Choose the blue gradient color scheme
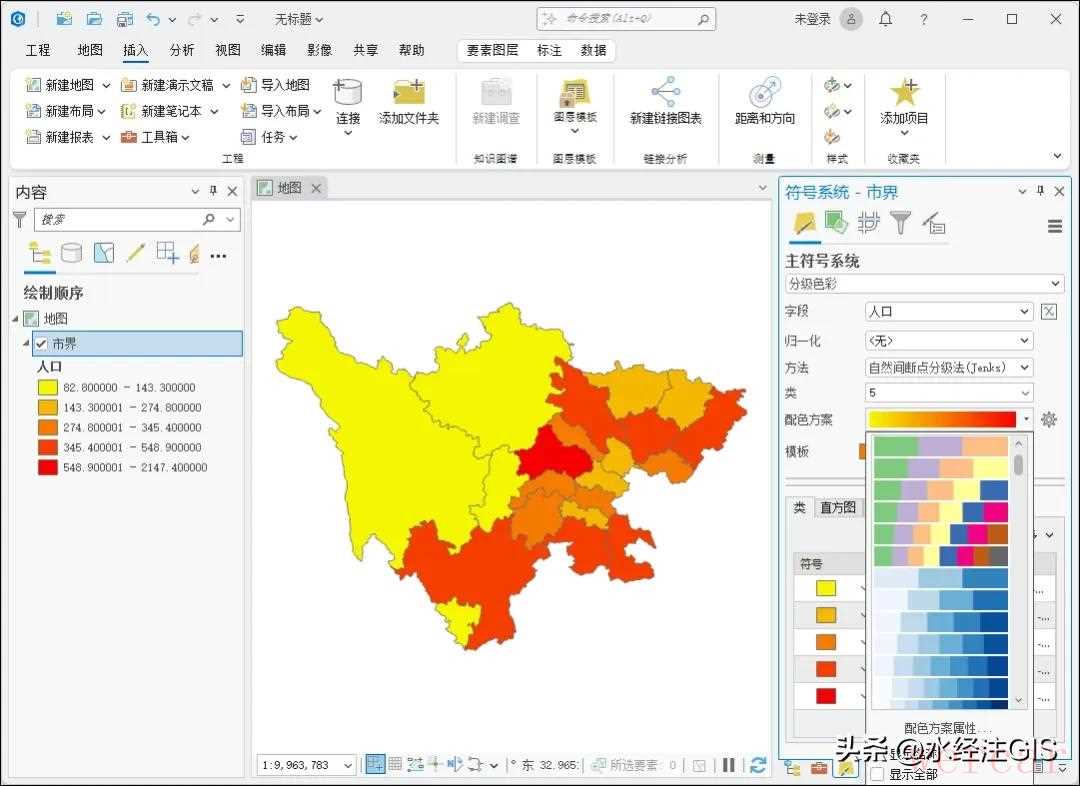1080x786 pixels. pos(940,578)
